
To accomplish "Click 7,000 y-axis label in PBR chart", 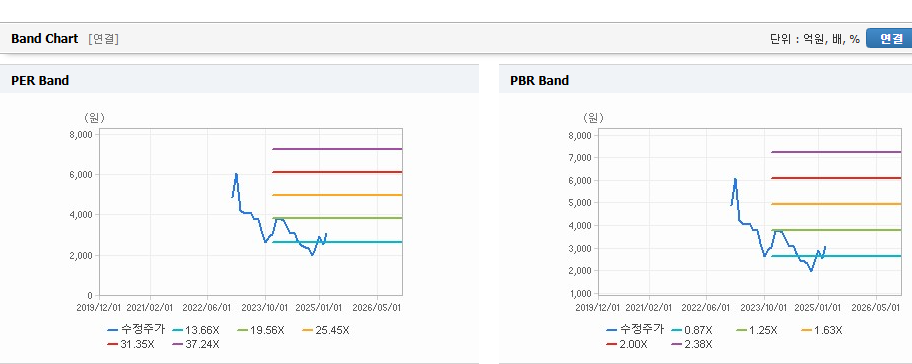I will click(580, 158).
